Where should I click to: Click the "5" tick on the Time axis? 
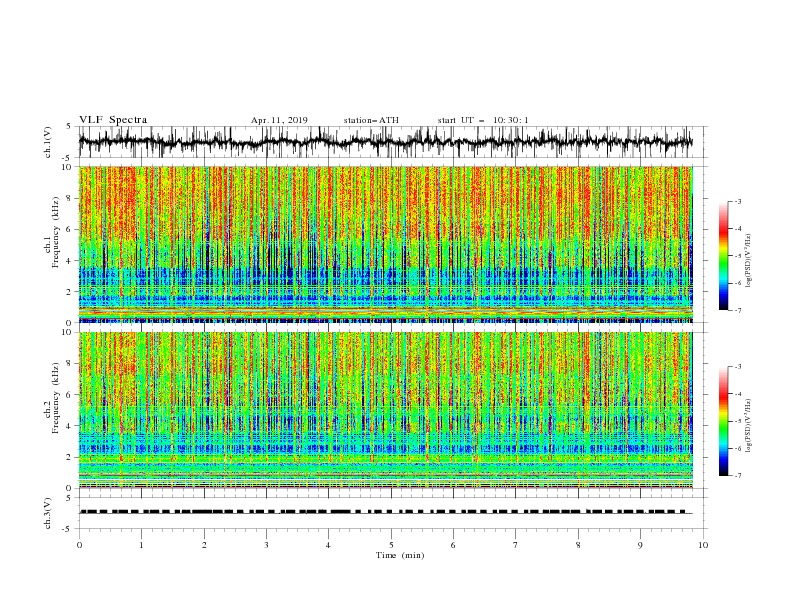391,545
